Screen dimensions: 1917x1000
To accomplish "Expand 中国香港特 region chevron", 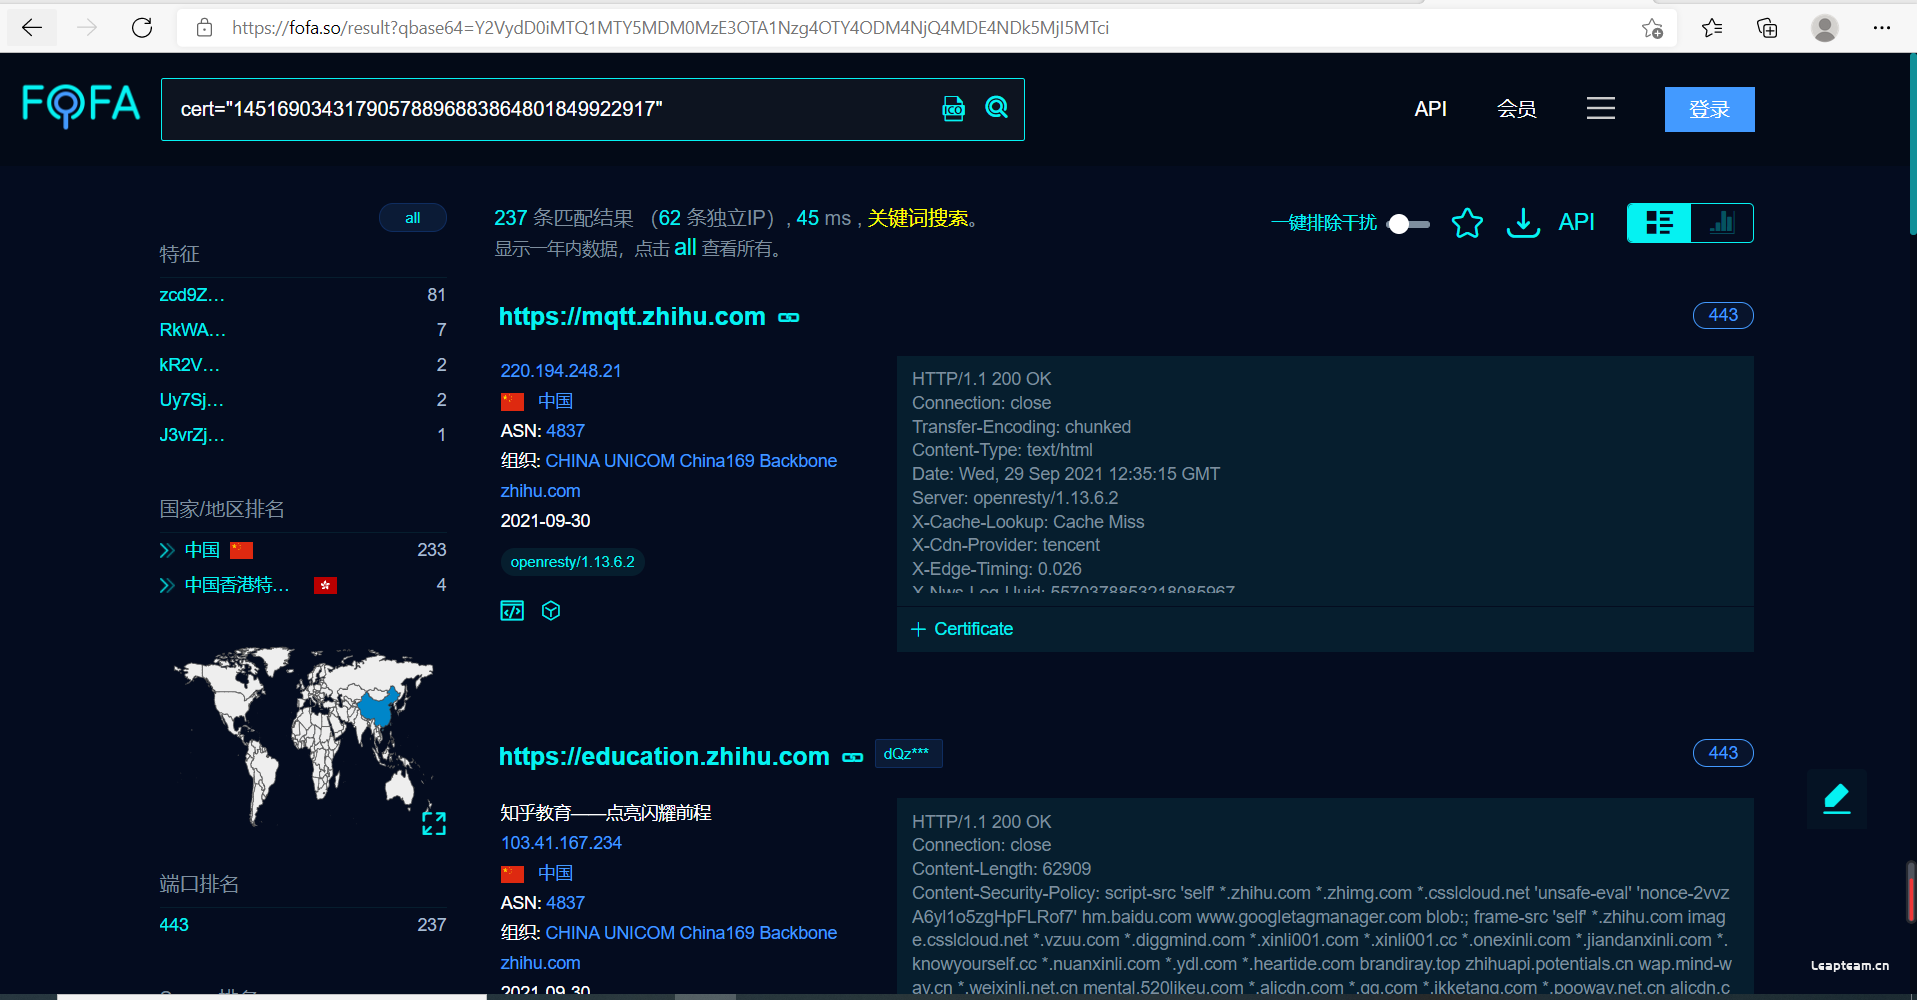I will click(167, 585).
